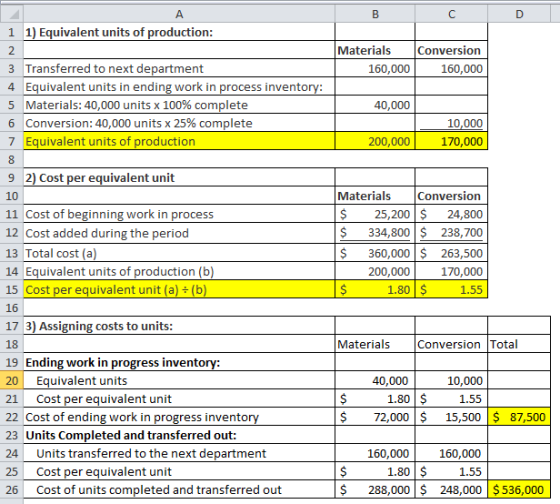Select 'Cost of beginning work in process' cell

point(179,214)
